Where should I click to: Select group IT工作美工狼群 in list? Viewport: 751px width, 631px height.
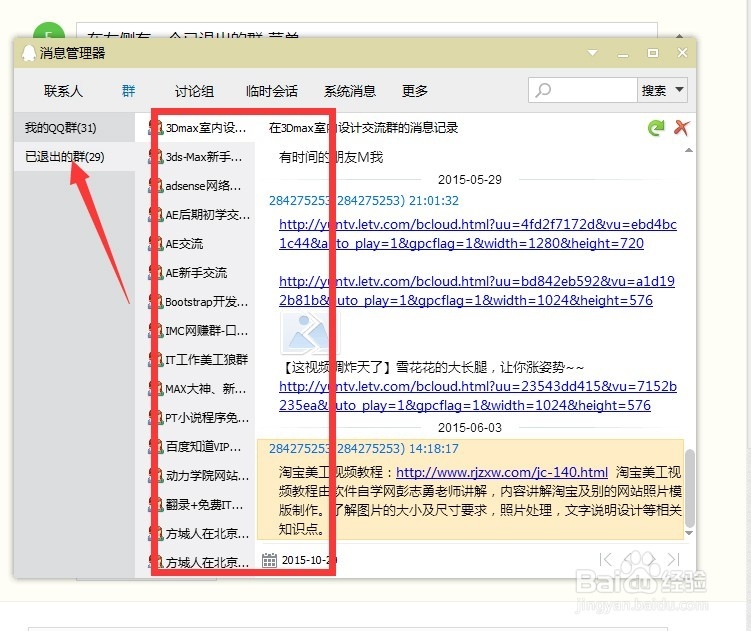click(200, 359)
